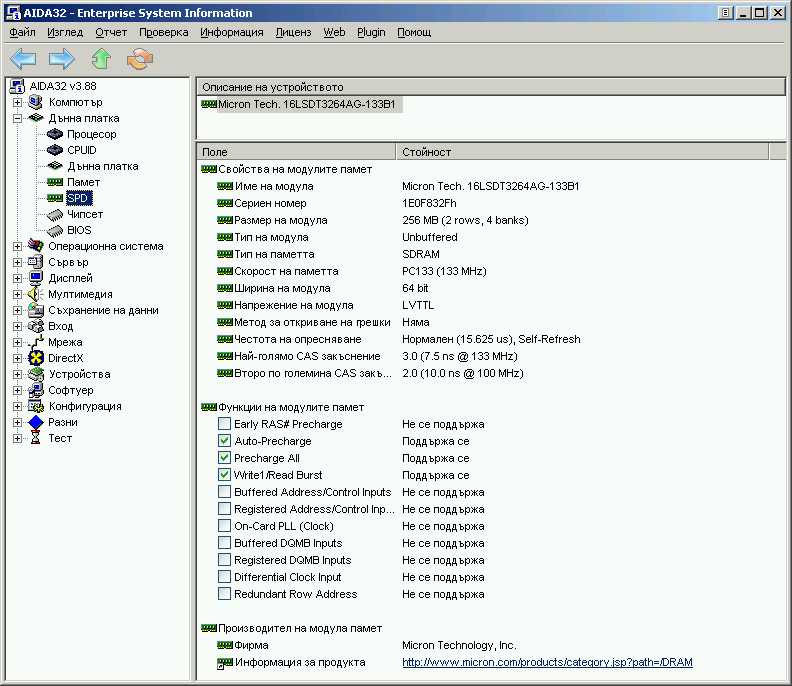Toggle Precharge All checkbox

coord(224,458)
